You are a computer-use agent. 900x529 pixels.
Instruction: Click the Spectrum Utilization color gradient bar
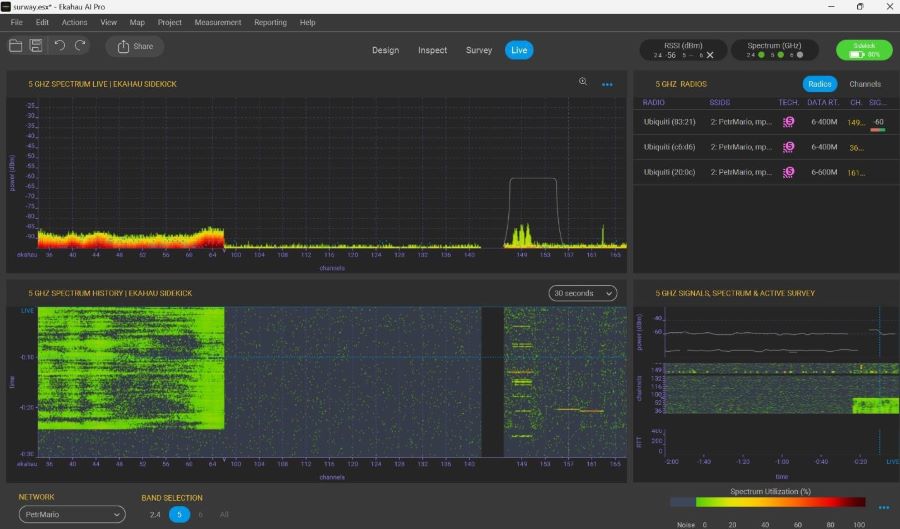pyautogui.click(x=780, y=502)
